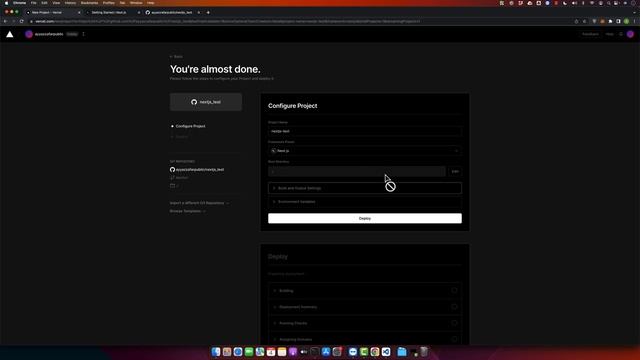Viewport: 640px width, 360px height.
Task: Open the Feedback button in header
Action: pos(590,34)
